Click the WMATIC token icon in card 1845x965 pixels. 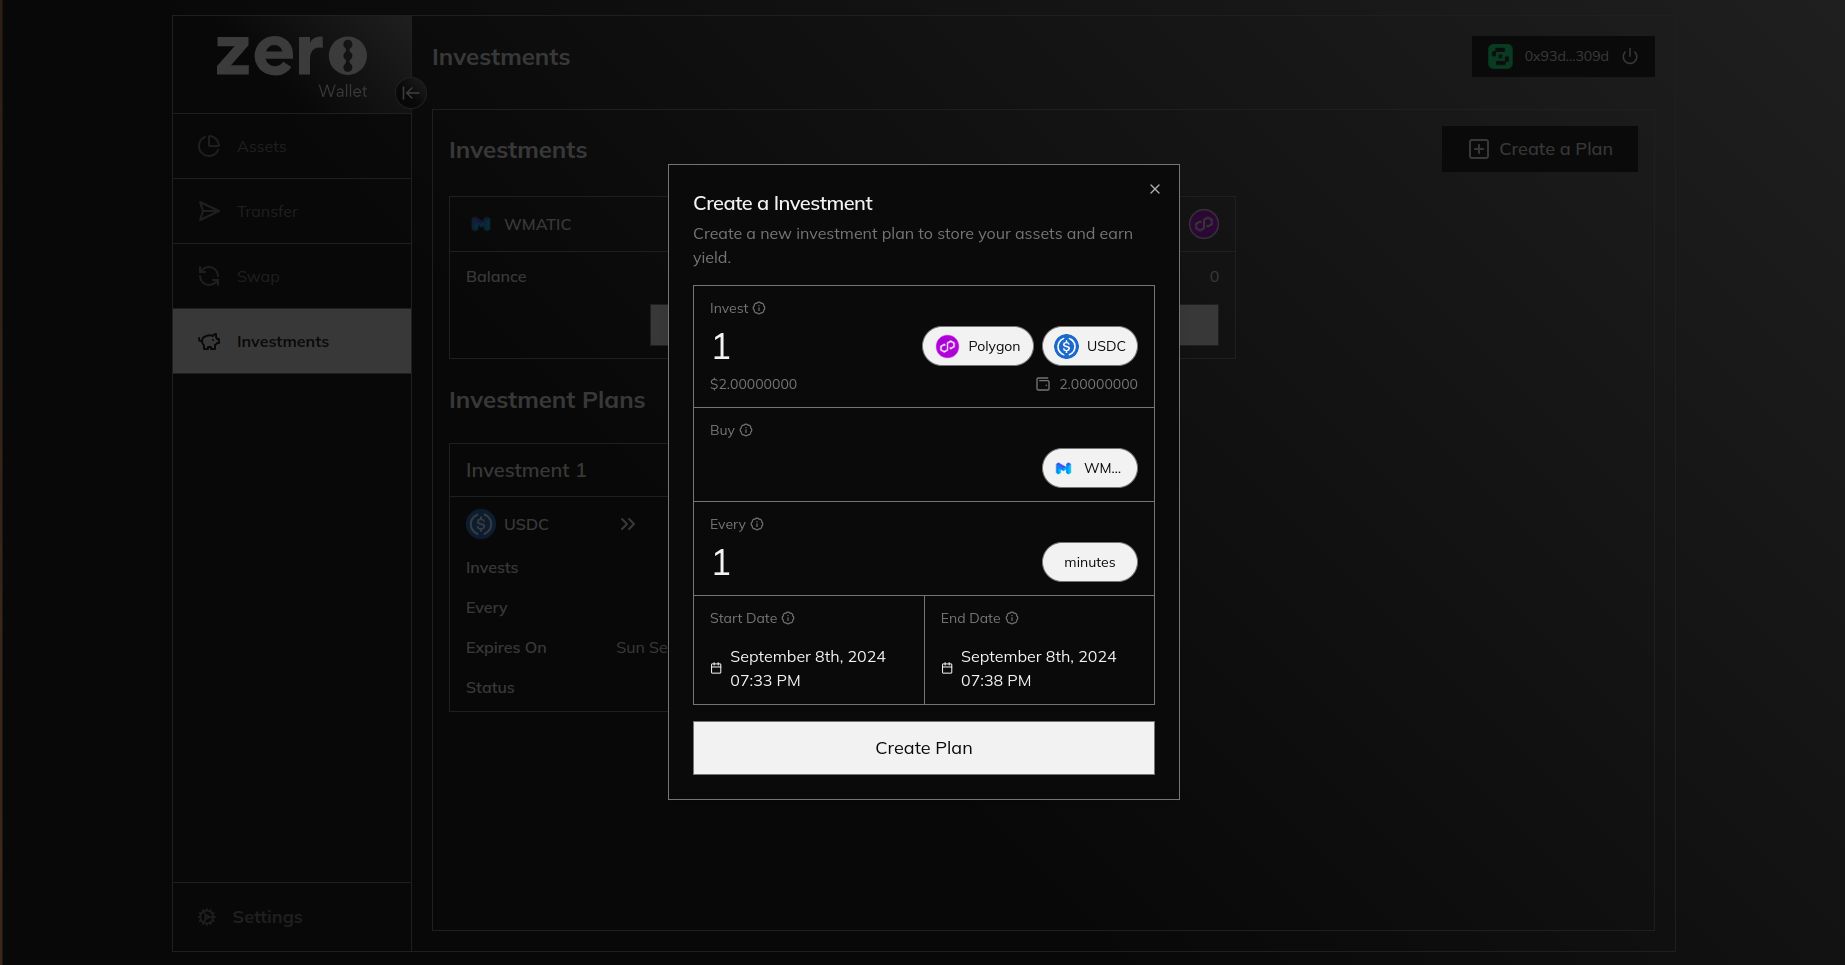click(x=481, y=224)
